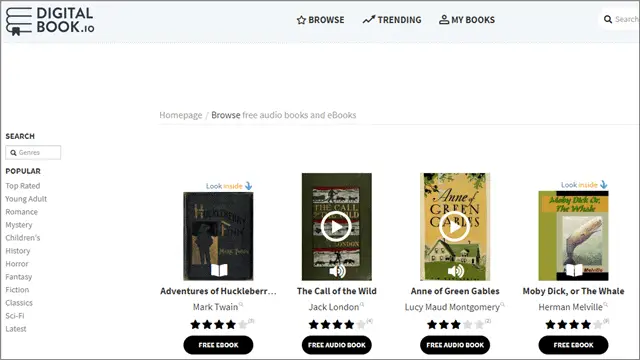Select Horror genre
This screenshot has height=360, width=640.
17,264
